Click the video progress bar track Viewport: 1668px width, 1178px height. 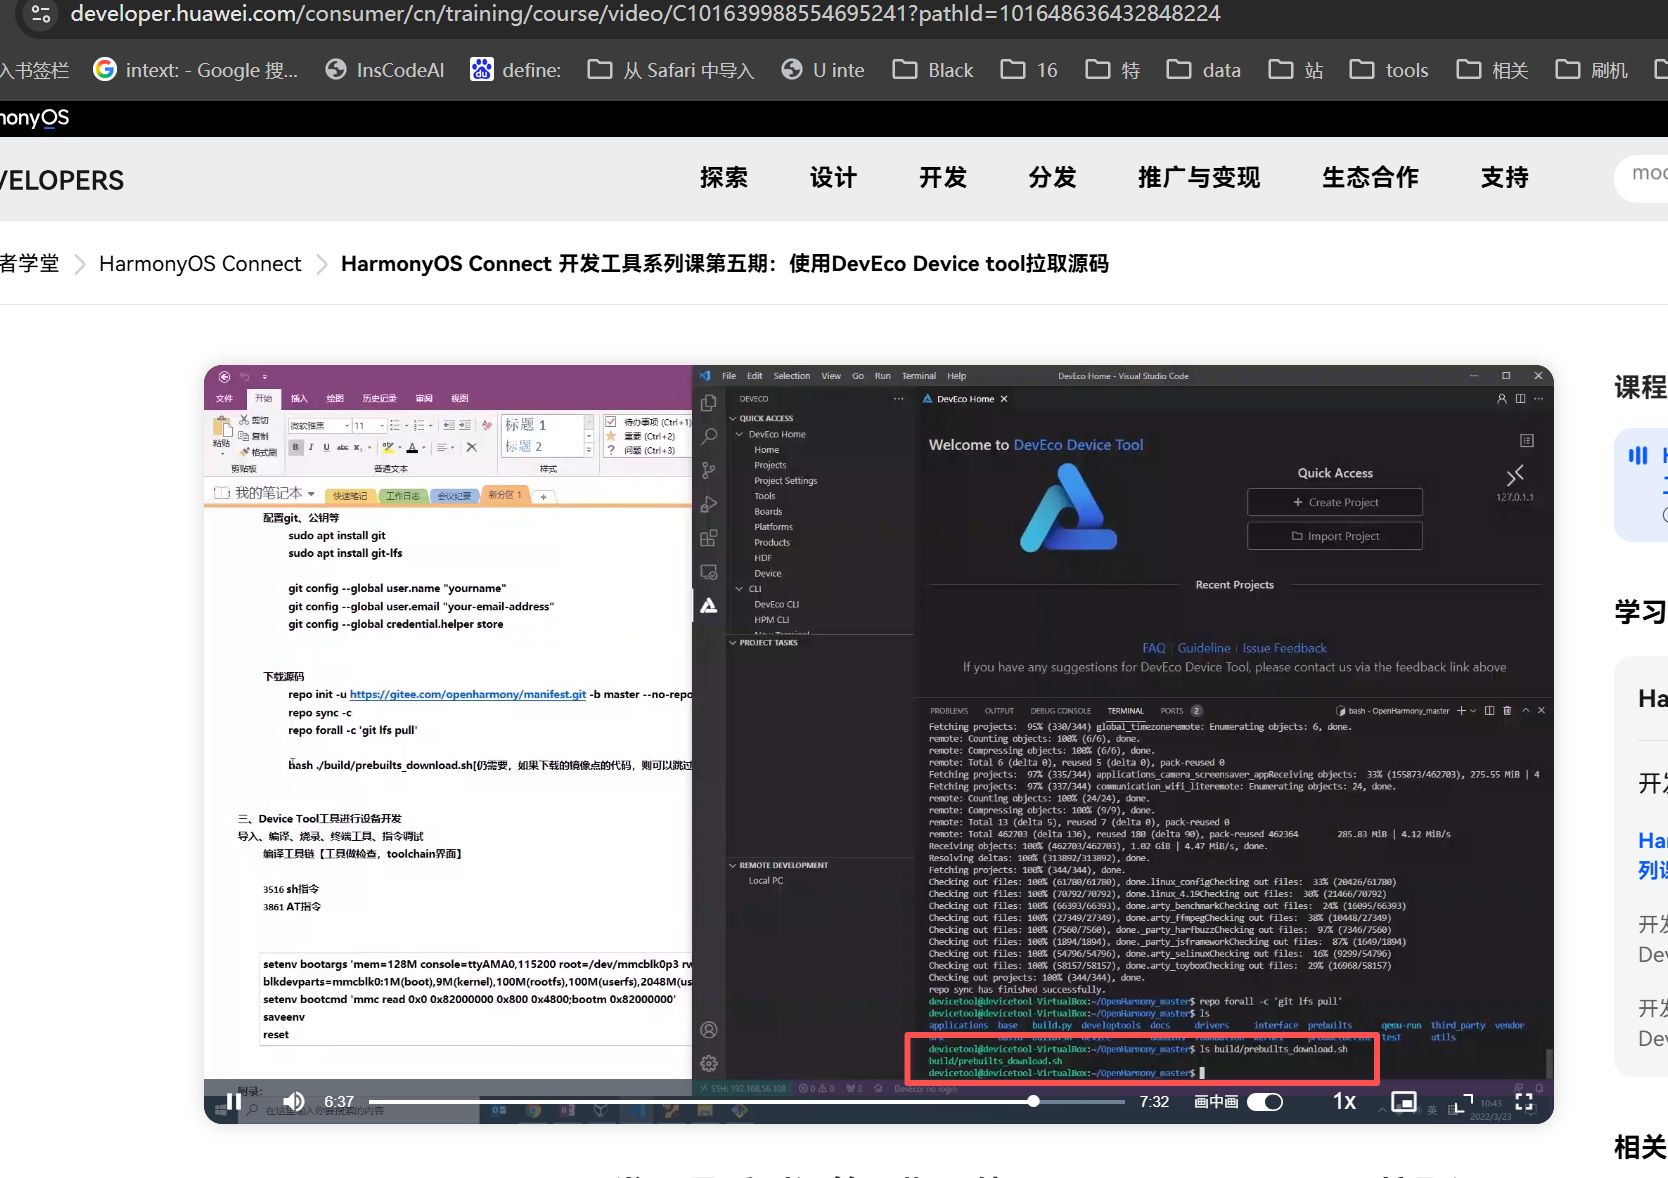point(746,1101)
